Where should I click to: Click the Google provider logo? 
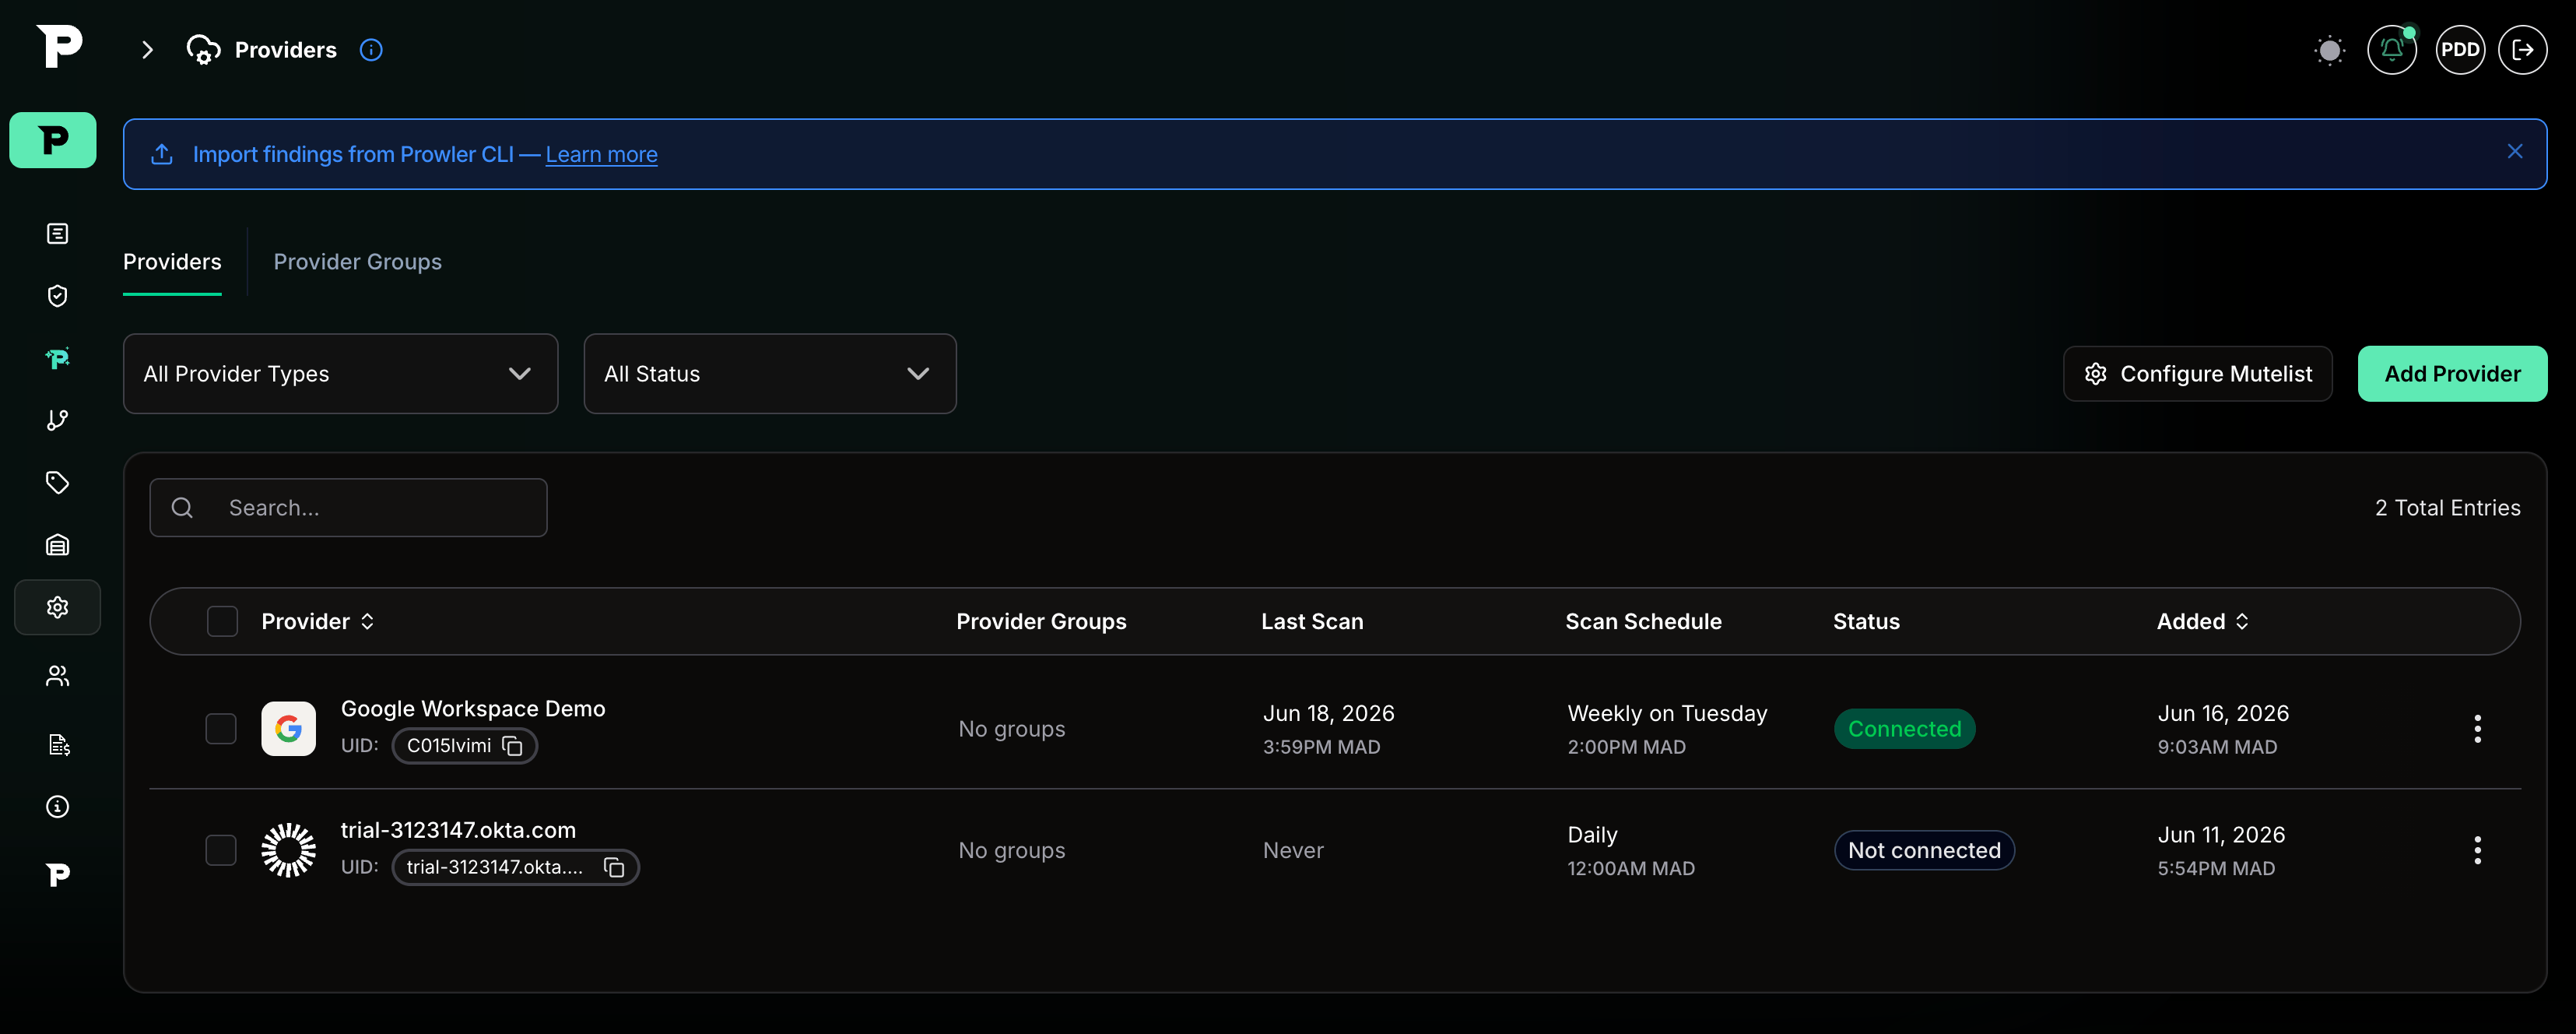288,729
